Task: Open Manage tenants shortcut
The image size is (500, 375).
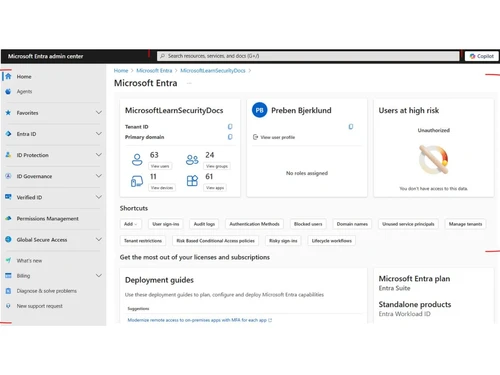Action: pyautogui.click(x=465, y=224)
